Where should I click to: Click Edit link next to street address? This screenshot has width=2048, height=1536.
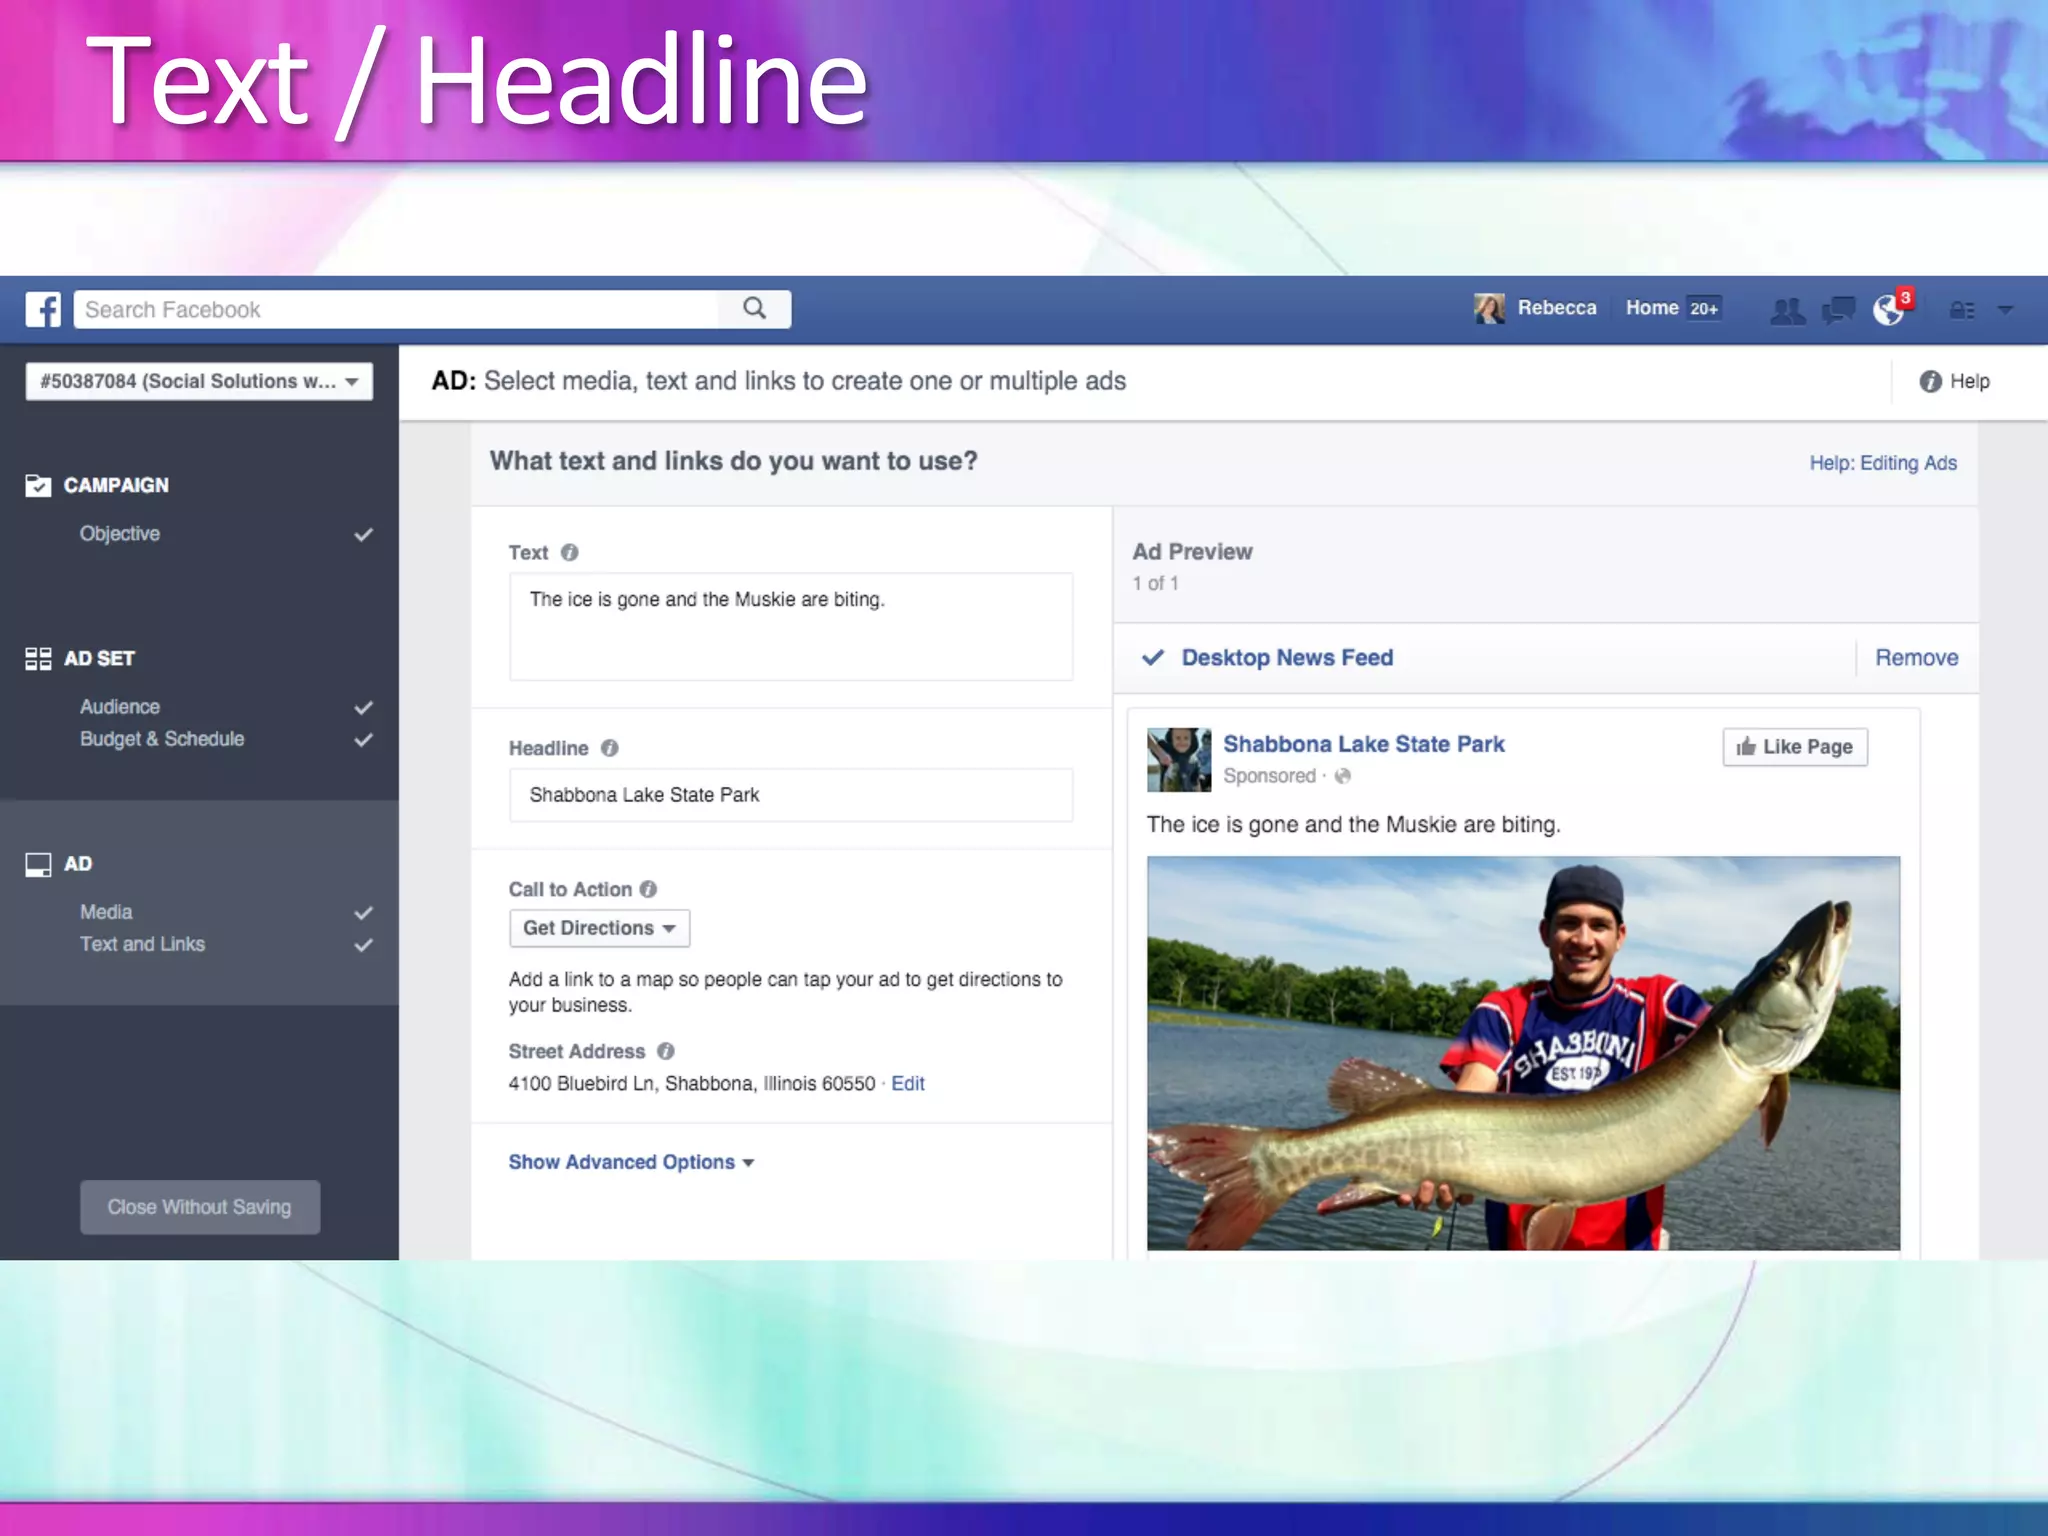[908, 1084]
